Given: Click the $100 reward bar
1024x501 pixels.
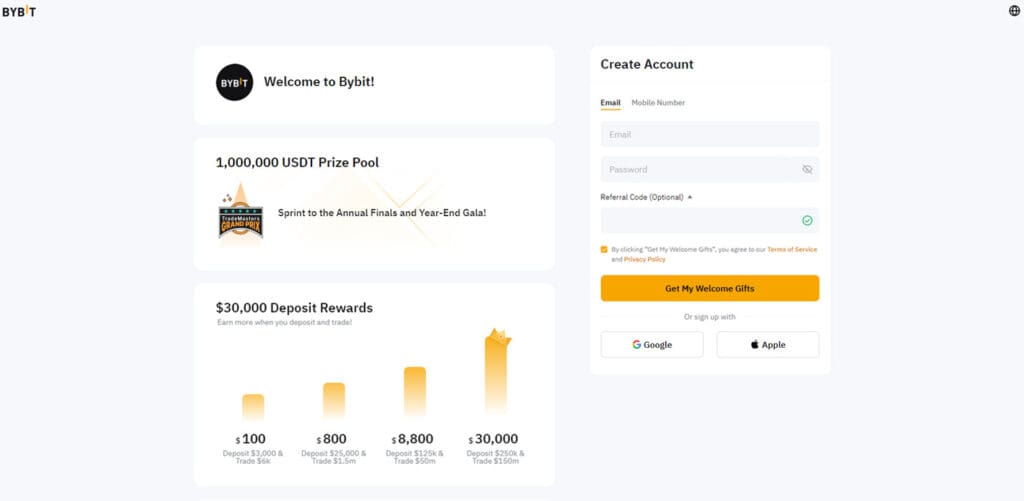Looking at the screenshot, I should [x=253, y=407].
